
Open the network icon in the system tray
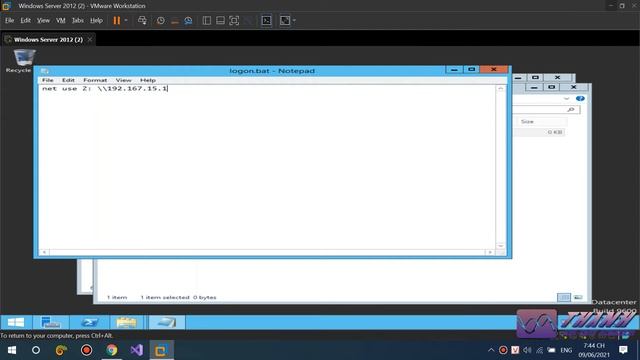click(539, 350)
